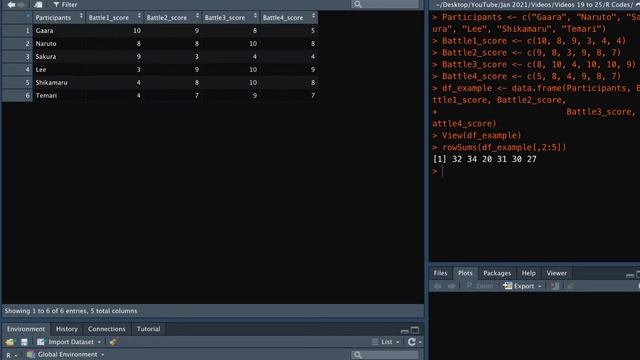Sort by Battle2_score column arrows
This screenshot has height=360, width=640.
[x=197, y=16]
